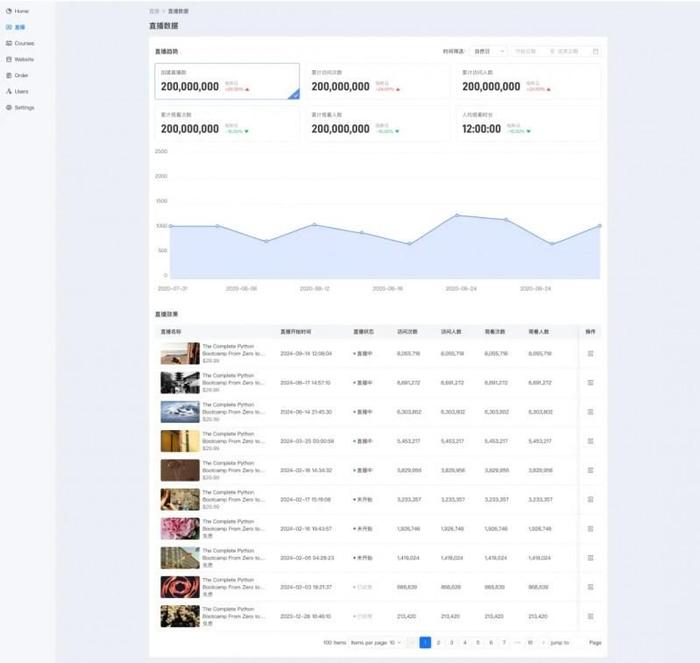The image size is (700, 663).
Task: Open the time filter dropdown
Action: [x=488, y=51]
